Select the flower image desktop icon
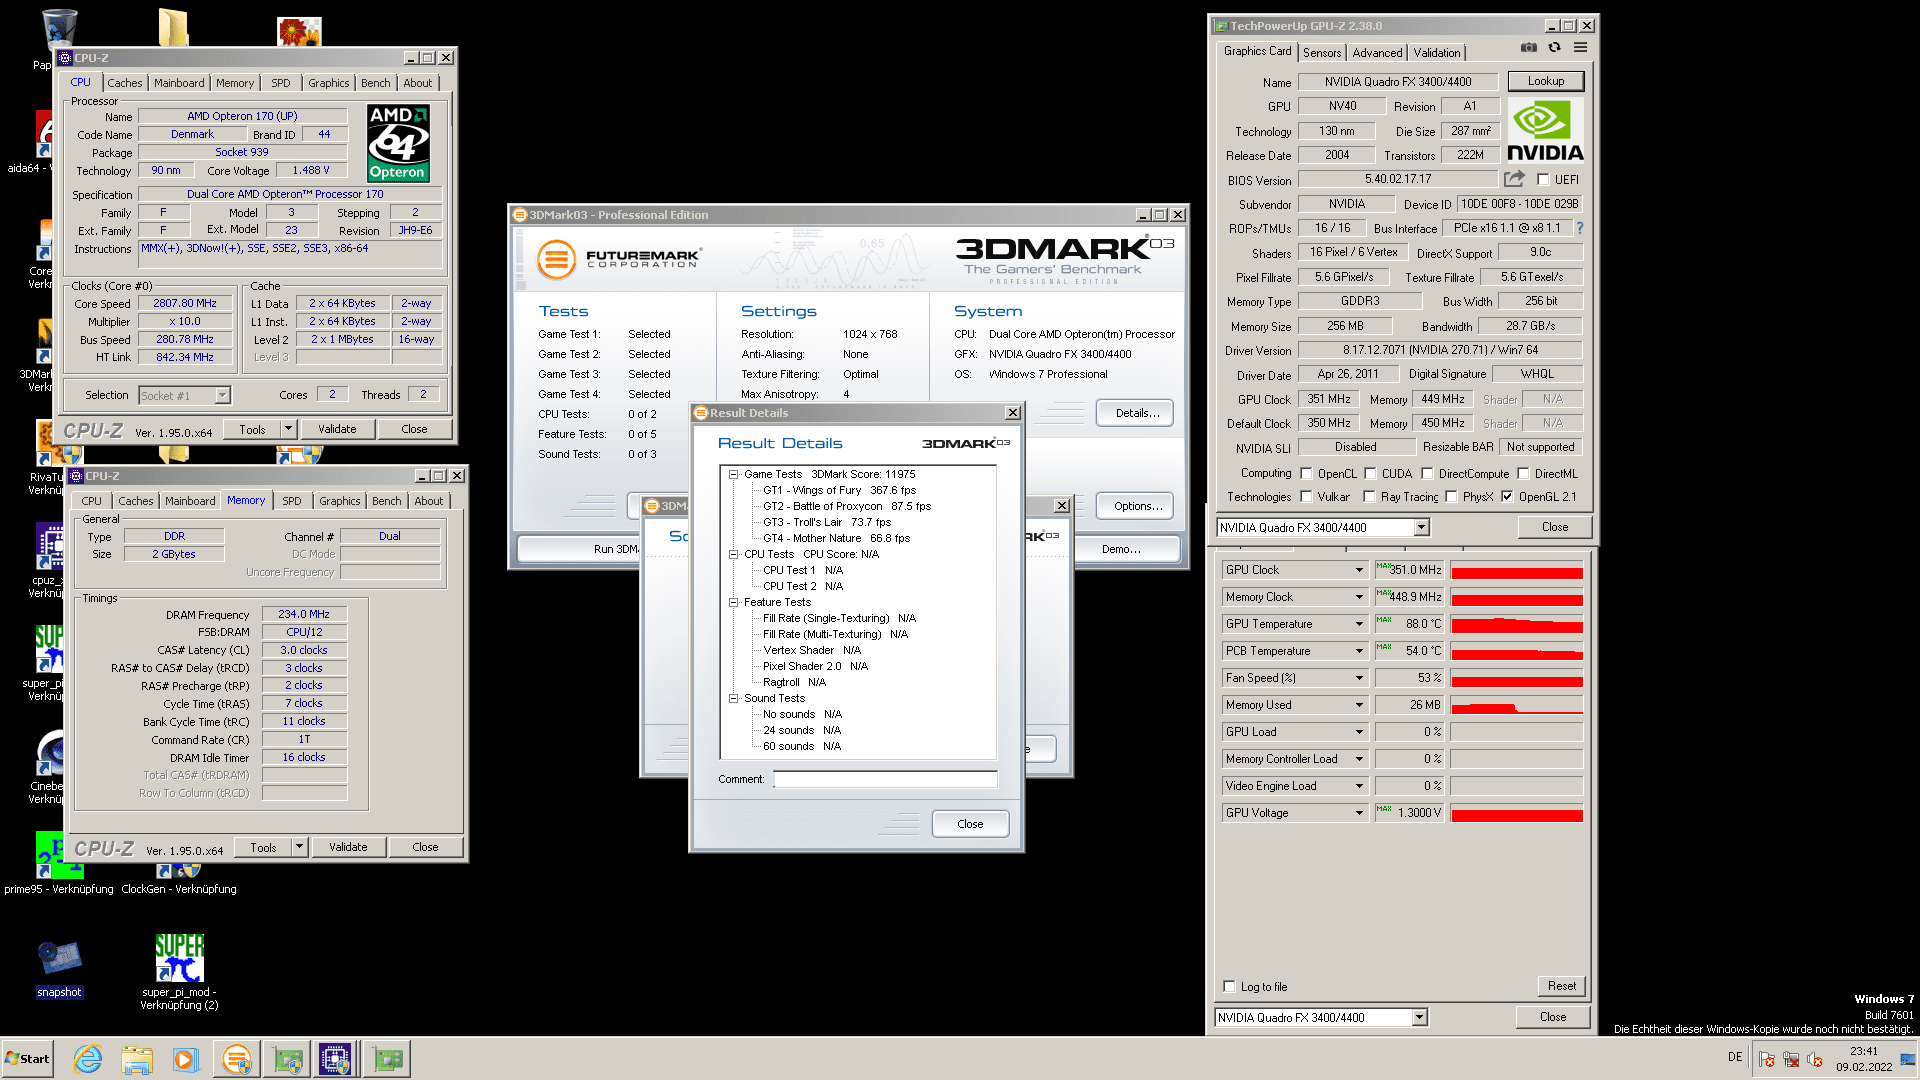The width and height of the screenshot is (1920, 1080). (299, 31)
